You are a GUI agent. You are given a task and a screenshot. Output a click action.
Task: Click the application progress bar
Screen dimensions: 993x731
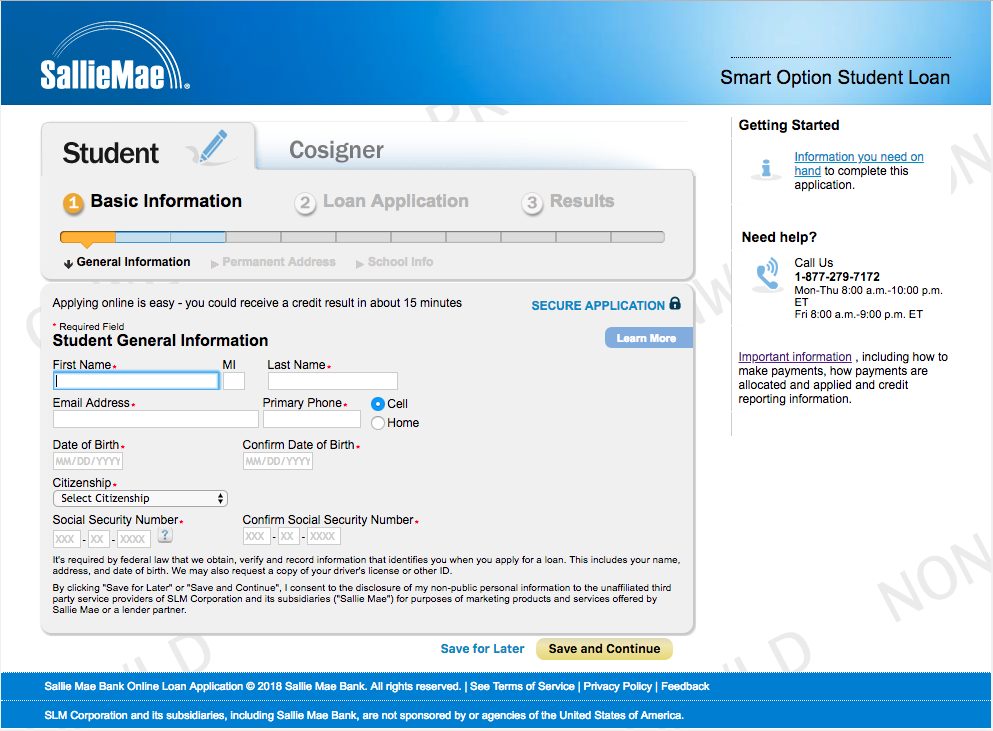coord(362,237)
